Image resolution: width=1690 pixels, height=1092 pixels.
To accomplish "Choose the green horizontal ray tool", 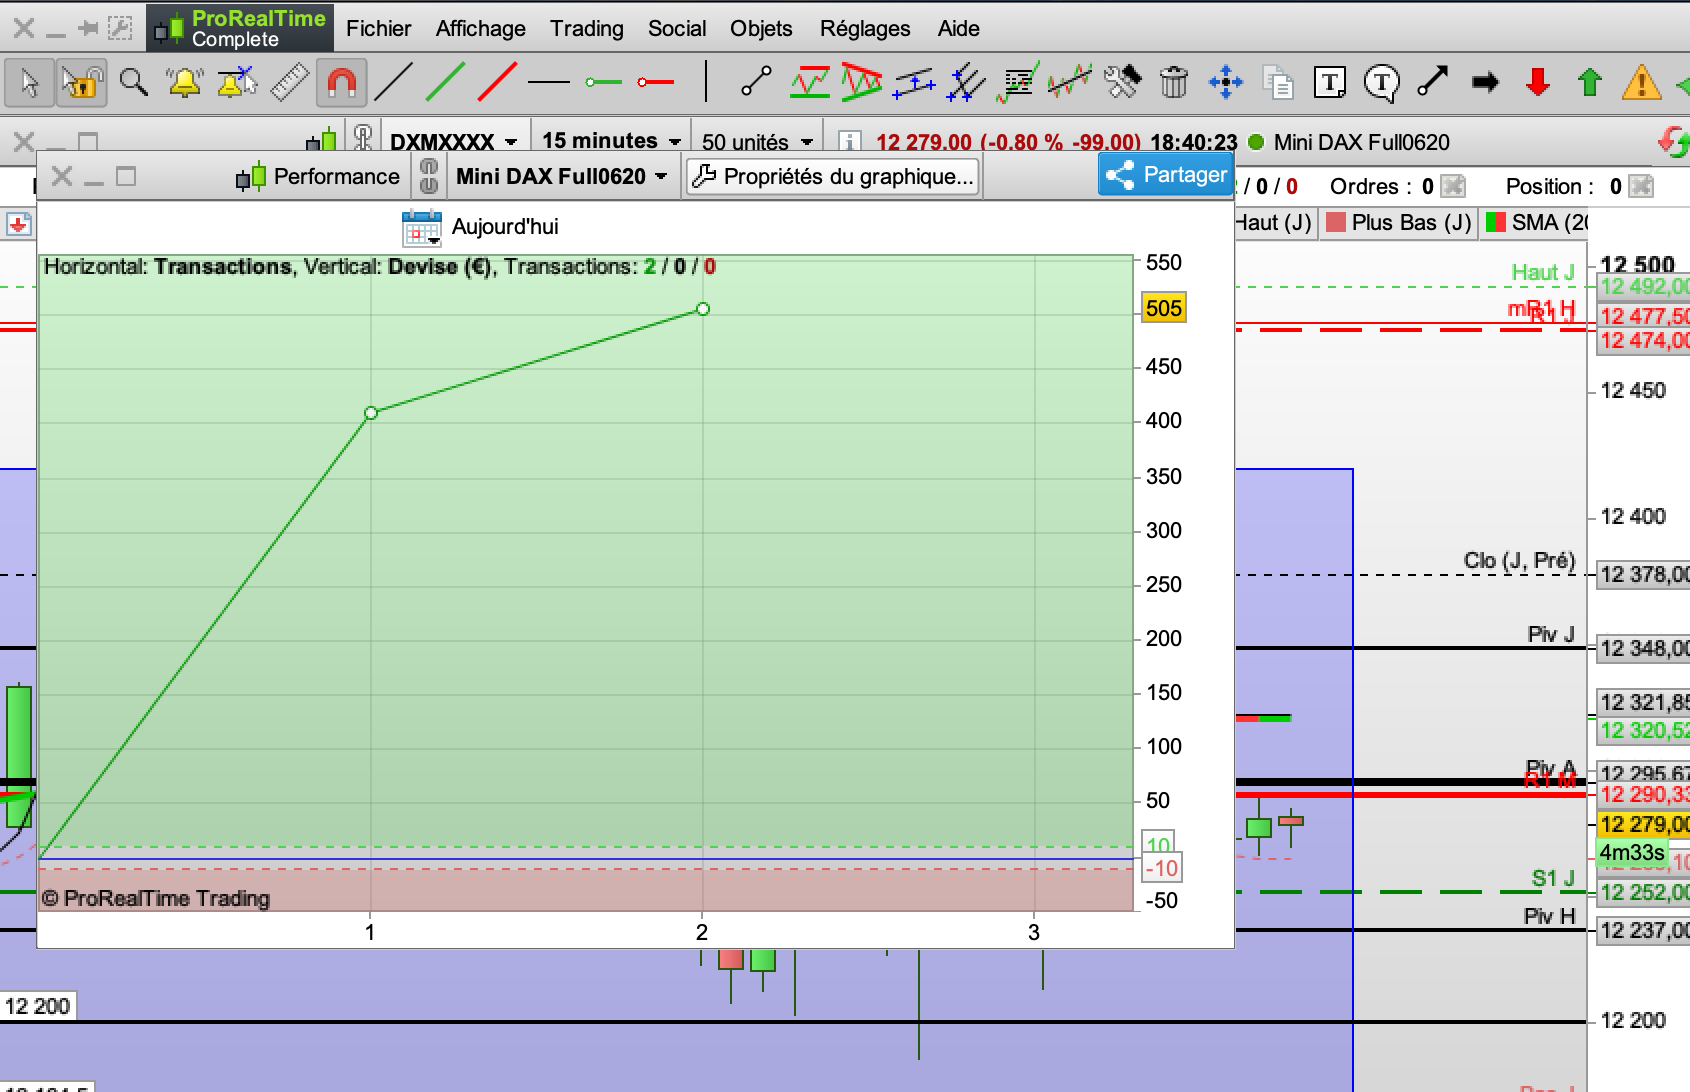I will [x=603, y=82].
